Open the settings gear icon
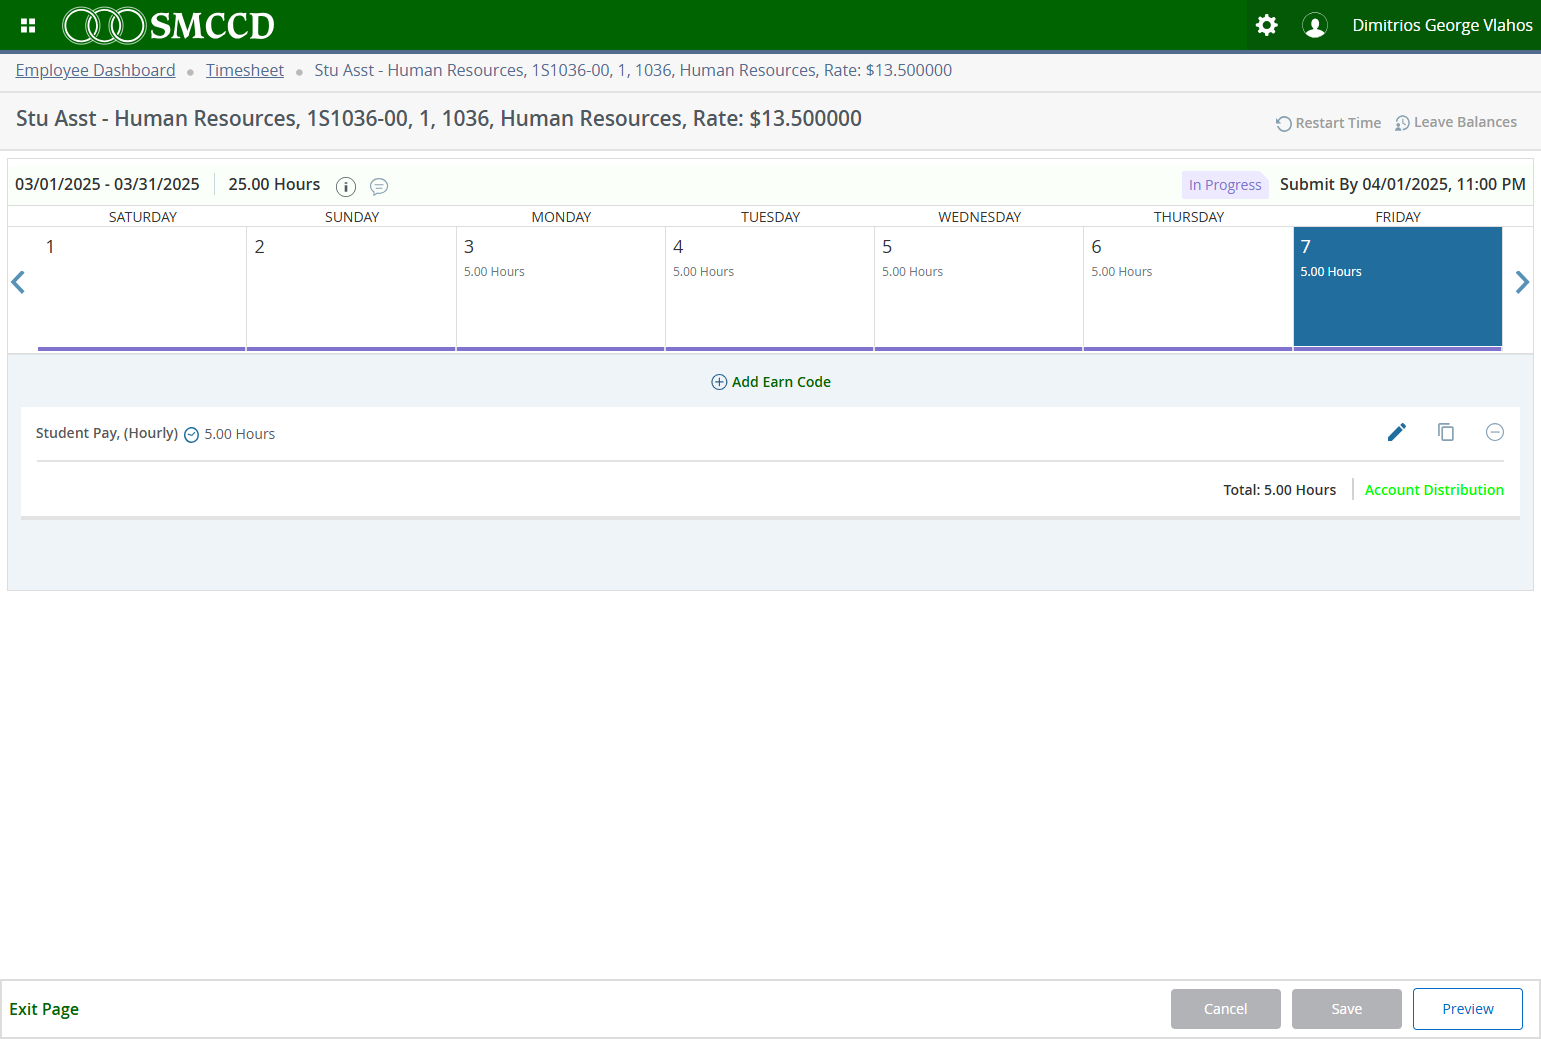This screenshot has width=1541, height=1039. [x=1266, y=25]
